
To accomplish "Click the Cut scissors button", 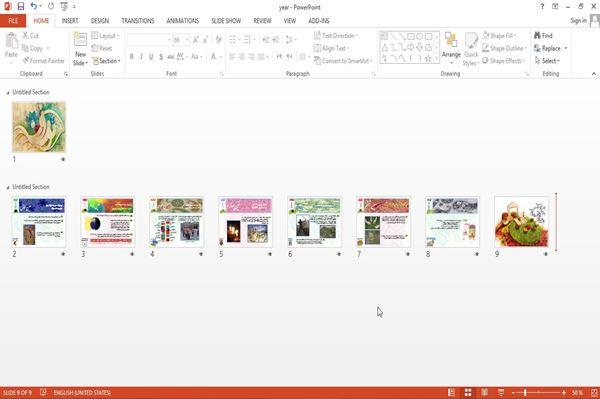I will pos(30,36).
